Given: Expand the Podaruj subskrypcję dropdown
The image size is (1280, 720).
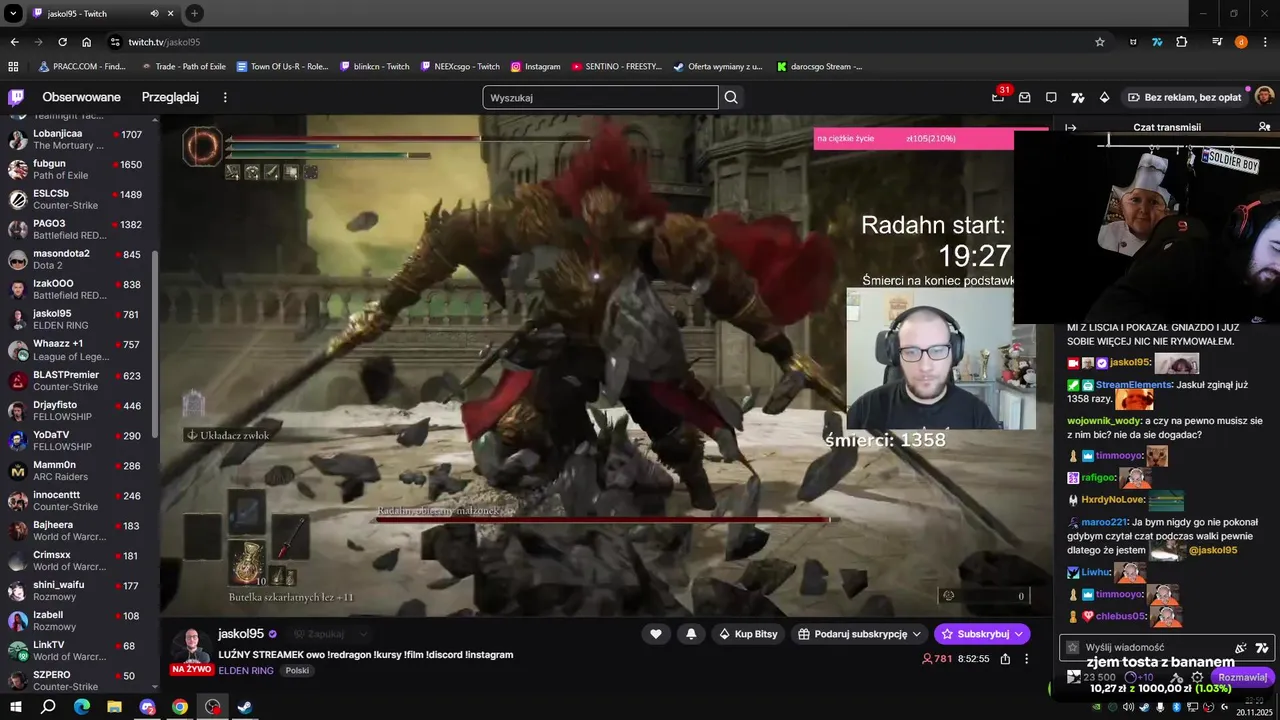Looking at the screenshot, I should [x=914, y=634].
